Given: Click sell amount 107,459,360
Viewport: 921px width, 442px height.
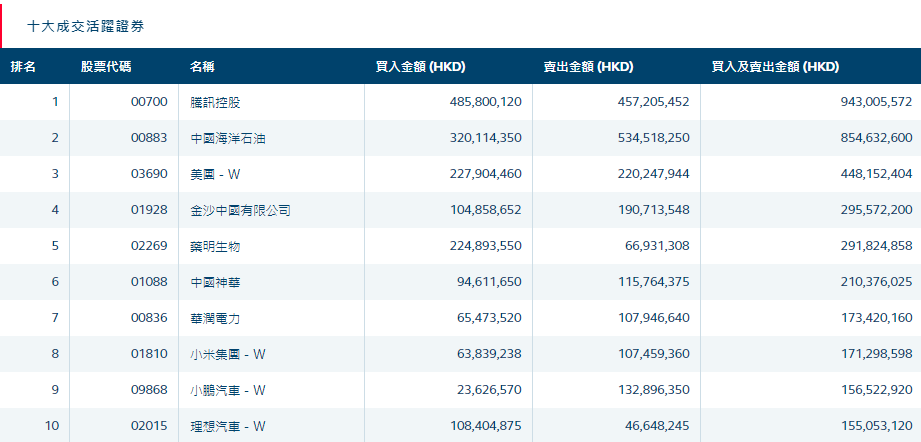Looking at the screenshot, I should tap(654, 353).
